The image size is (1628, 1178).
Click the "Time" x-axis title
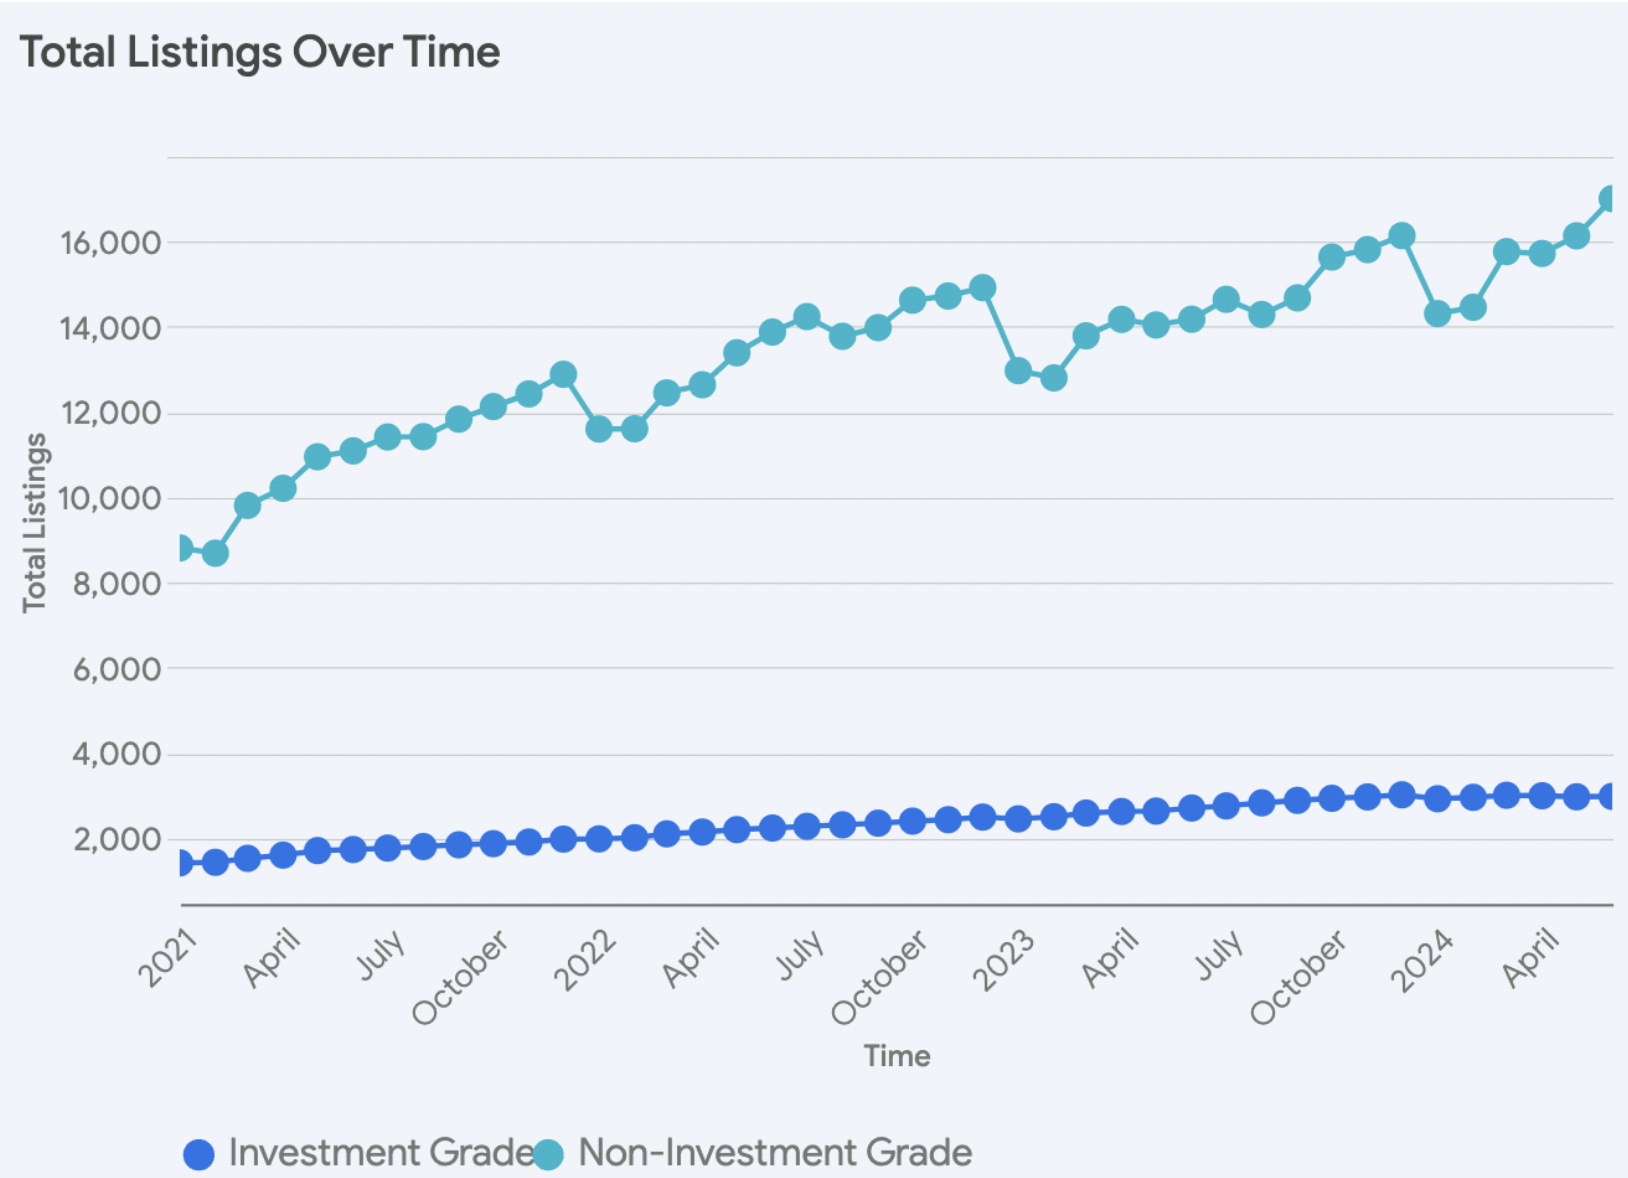coord(897,1056)
